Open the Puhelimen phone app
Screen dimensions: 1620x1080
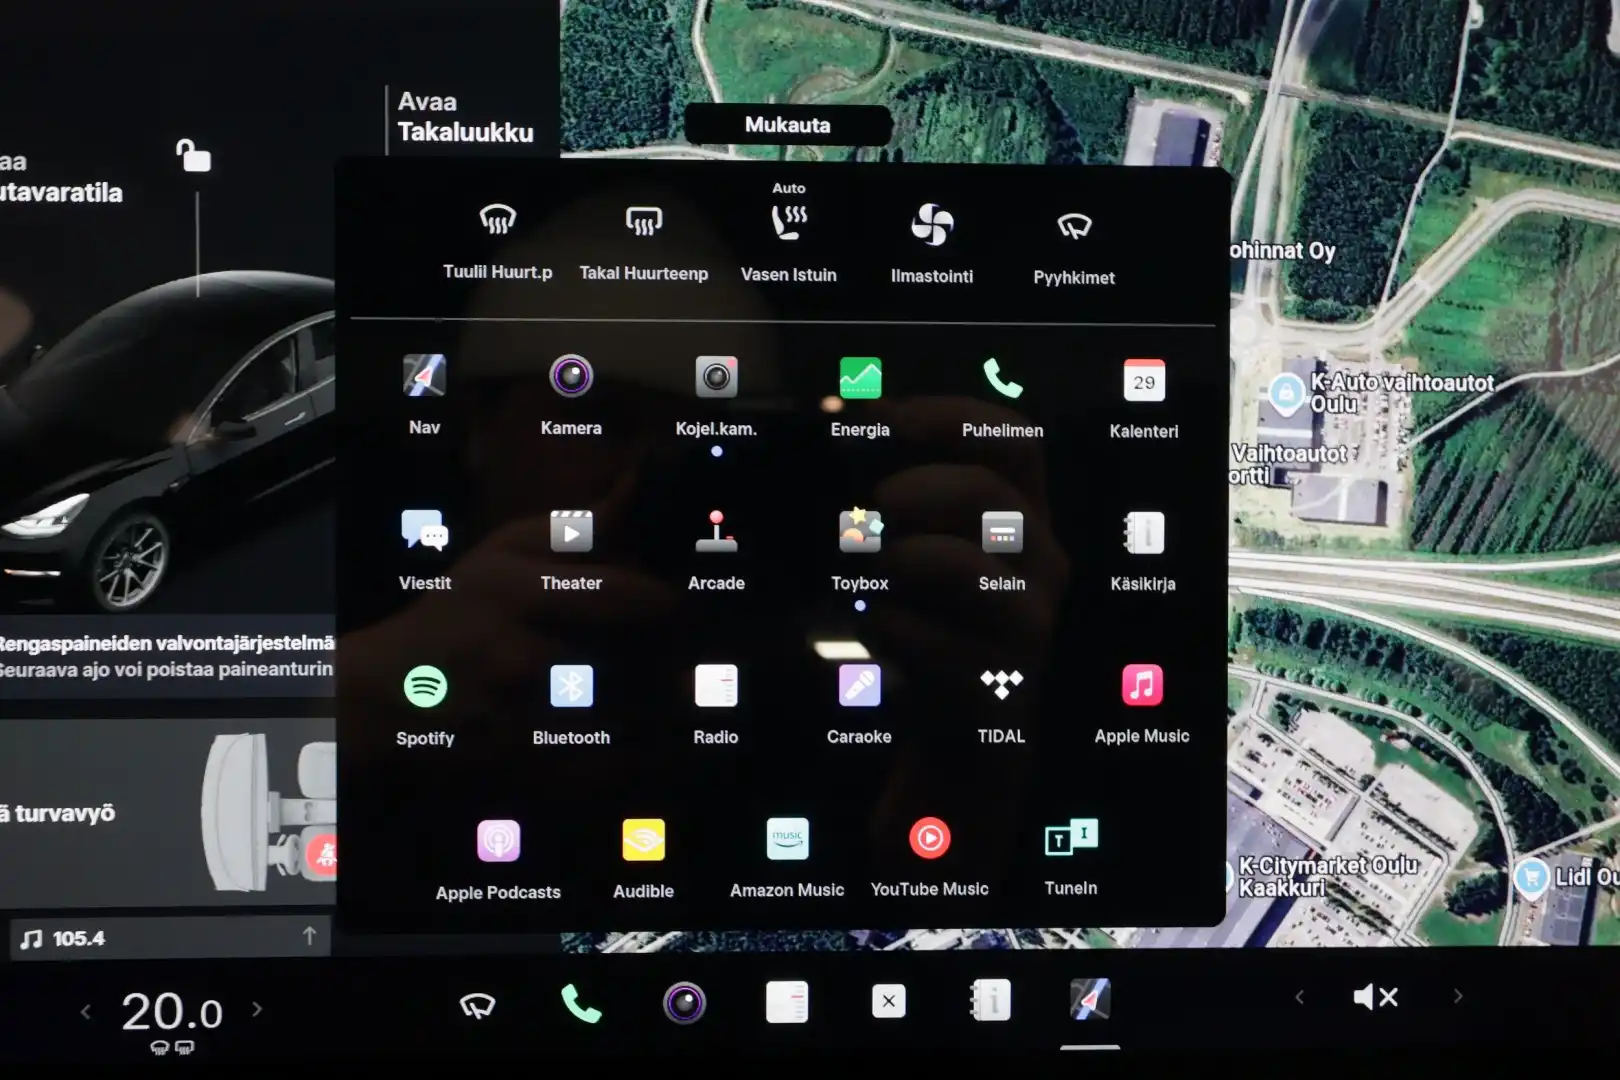[x=1002, y=379]
